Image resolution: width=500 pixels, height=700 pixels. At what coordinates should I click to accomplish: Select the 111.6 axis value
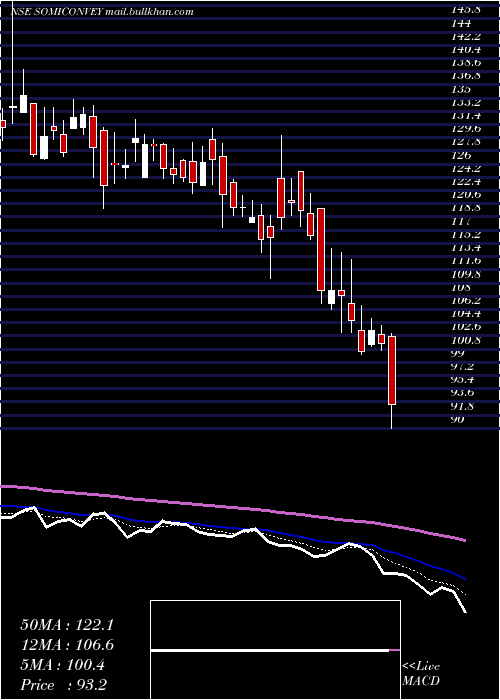pos(468,260)
